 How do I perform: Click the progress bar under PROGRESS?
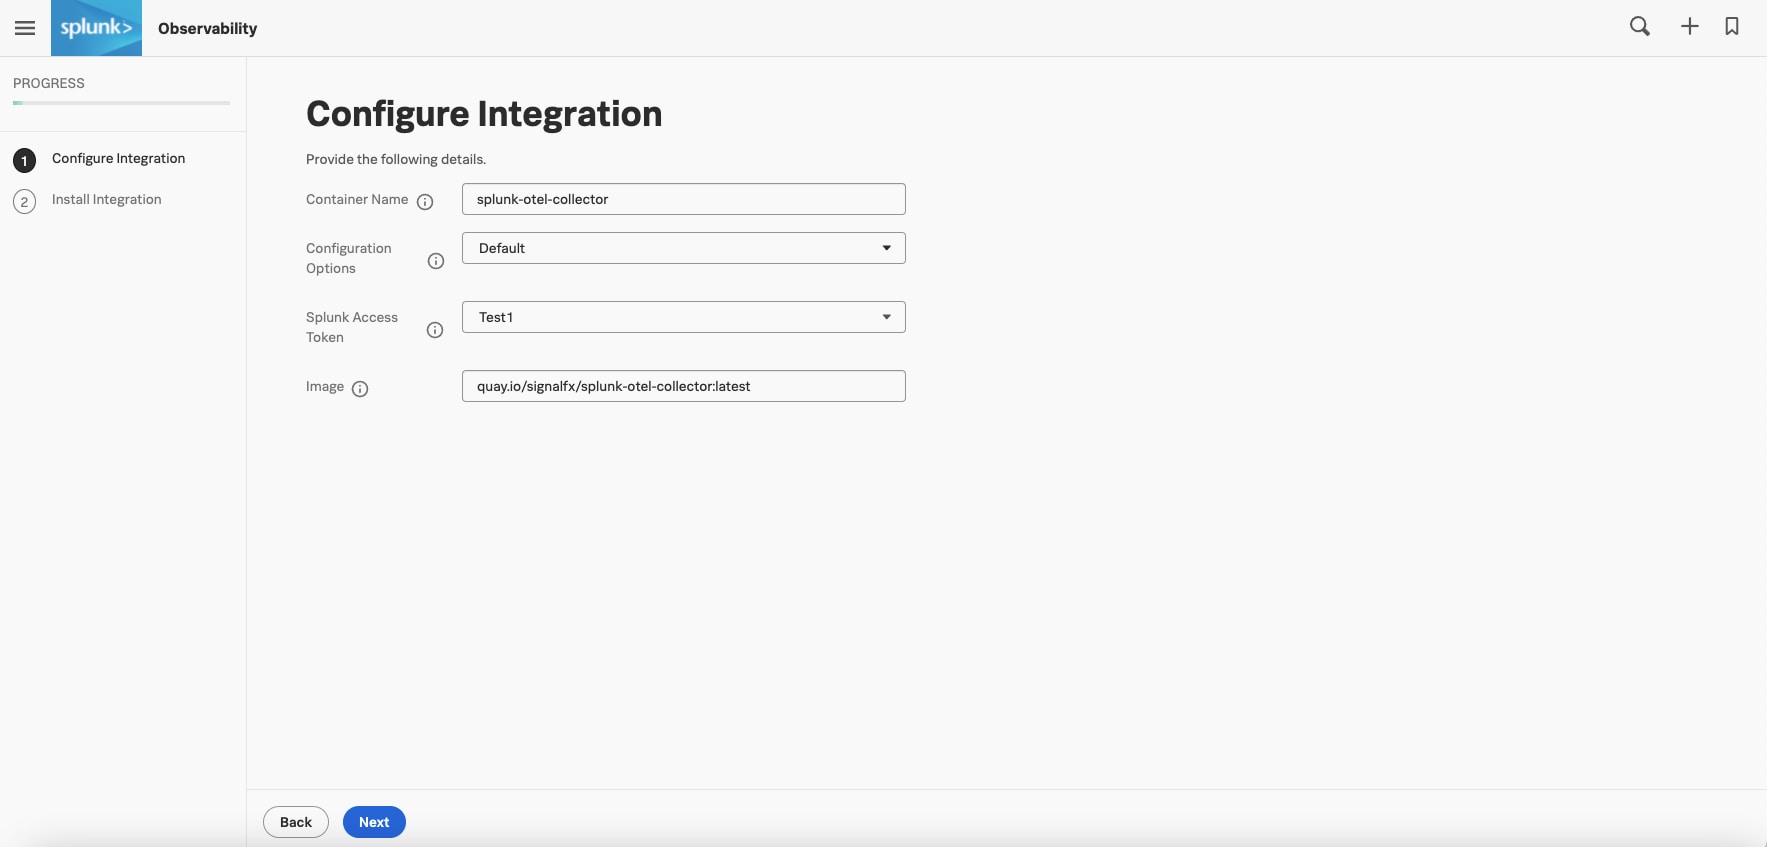pyautogui.click(x=121, y=103)
